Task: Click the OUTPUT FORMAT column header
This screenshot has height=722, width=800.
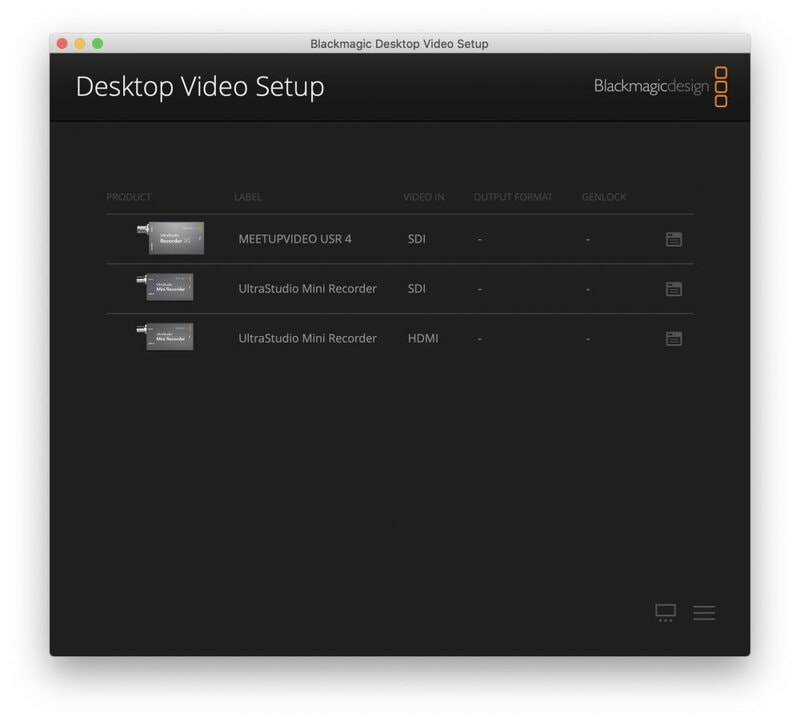Action: point(513,197)
